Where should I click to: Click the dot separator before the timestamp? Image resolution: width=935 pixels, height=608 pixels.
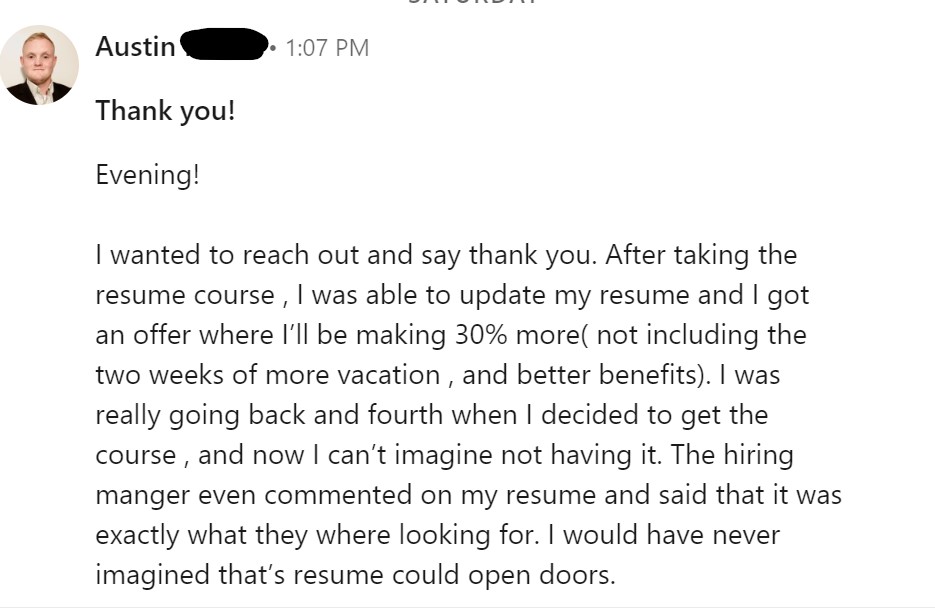pos(273,47)
